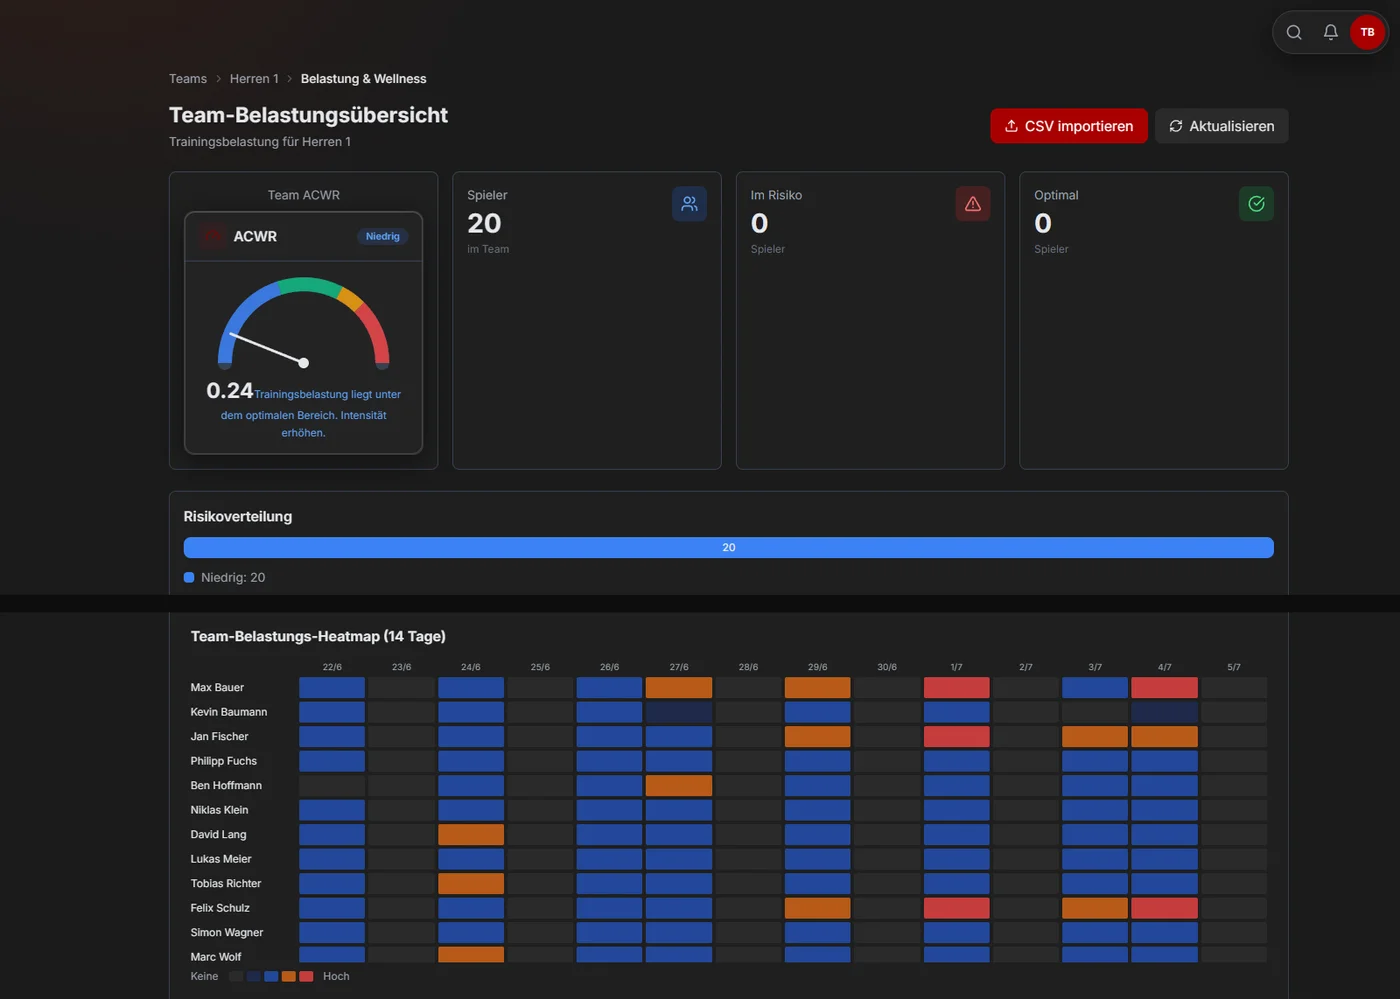Click the Keine legend label
This screenshot has width=1400, height=999.
pos(204,976)
